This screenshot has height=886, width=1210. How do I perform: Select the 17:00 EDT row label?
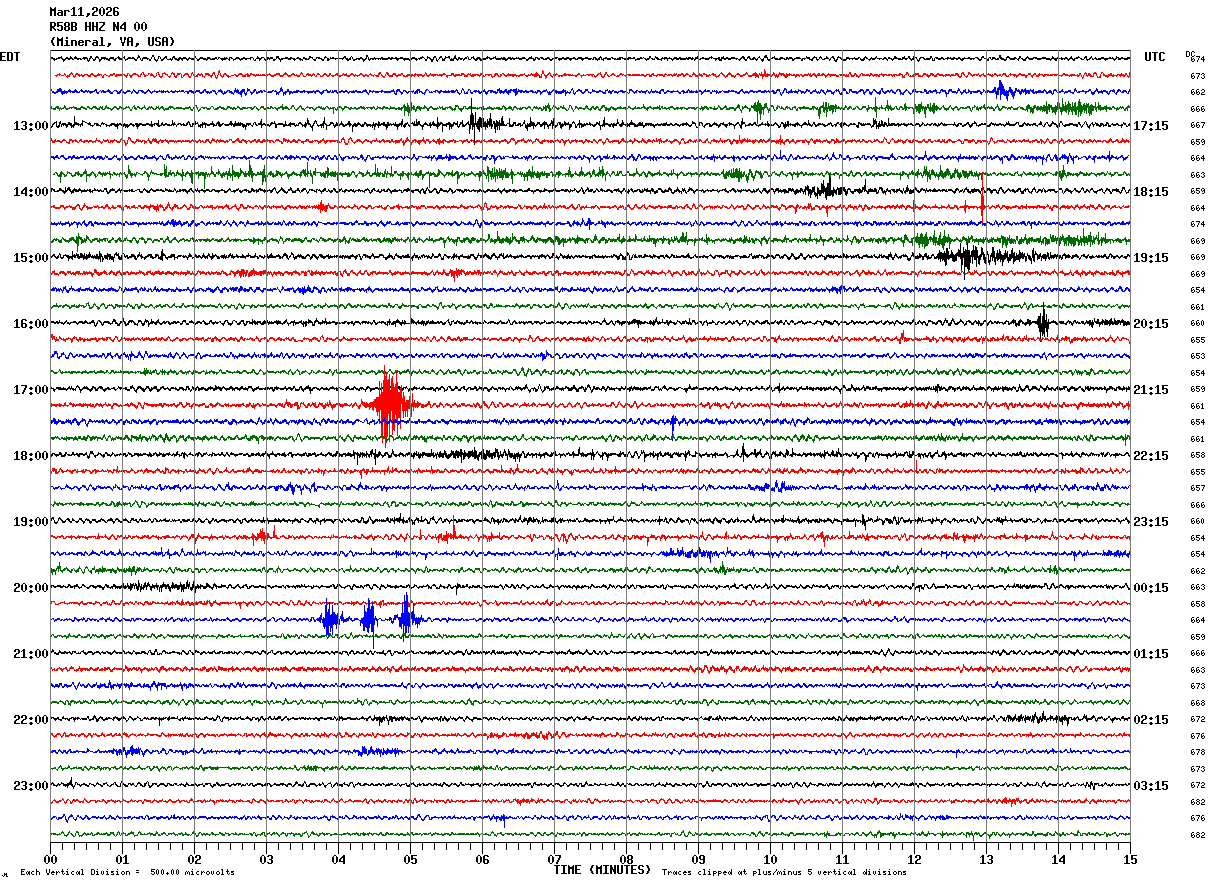(30, 390)
